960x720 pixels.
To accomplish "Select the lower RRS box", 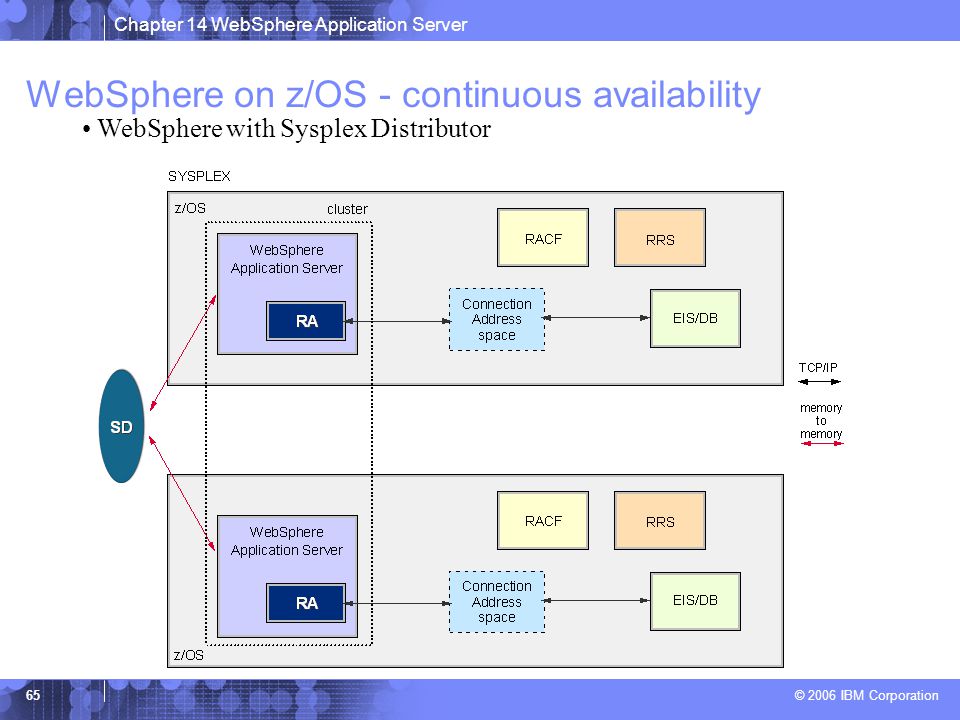I will [x=660, y=520].
